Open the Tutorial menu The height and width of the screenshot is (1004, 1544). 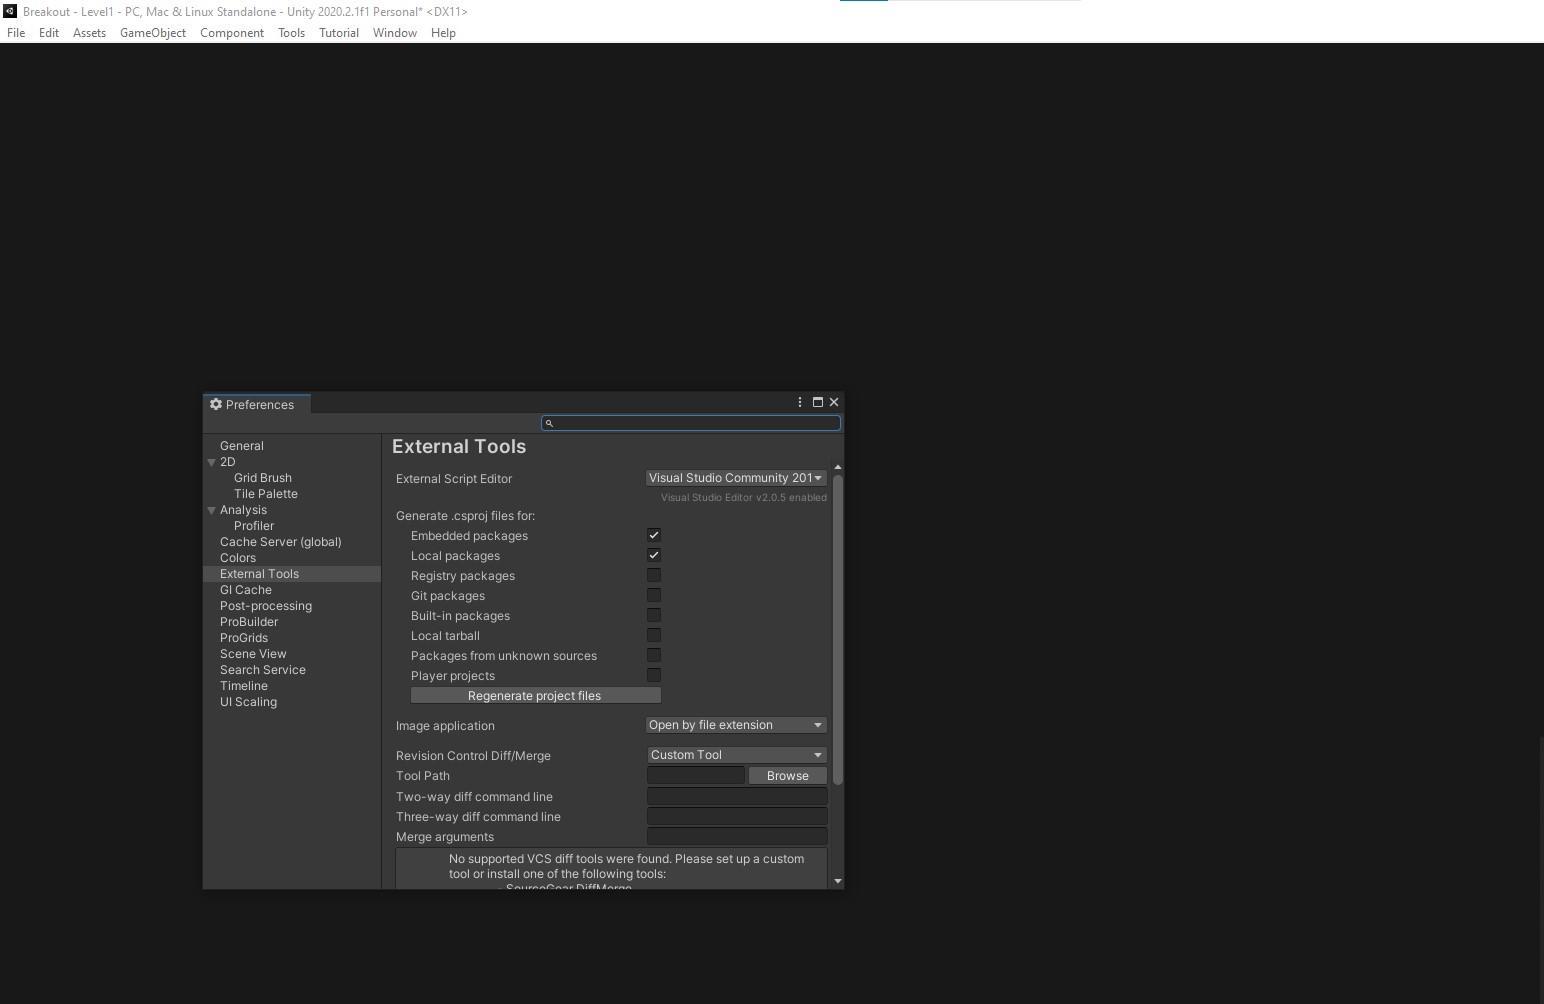[339, 33]
